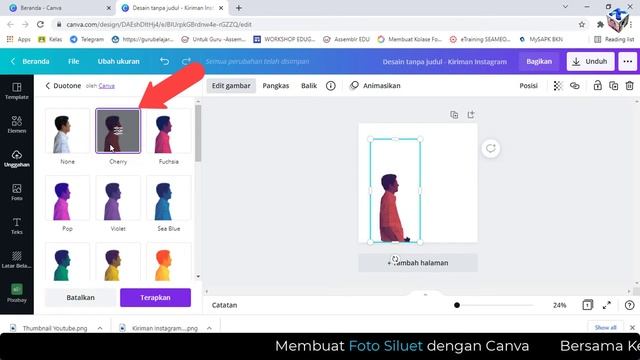Screen dimensions: 640x360
Task: Click Pangkas crop option
Action: [x=276, y=86]
